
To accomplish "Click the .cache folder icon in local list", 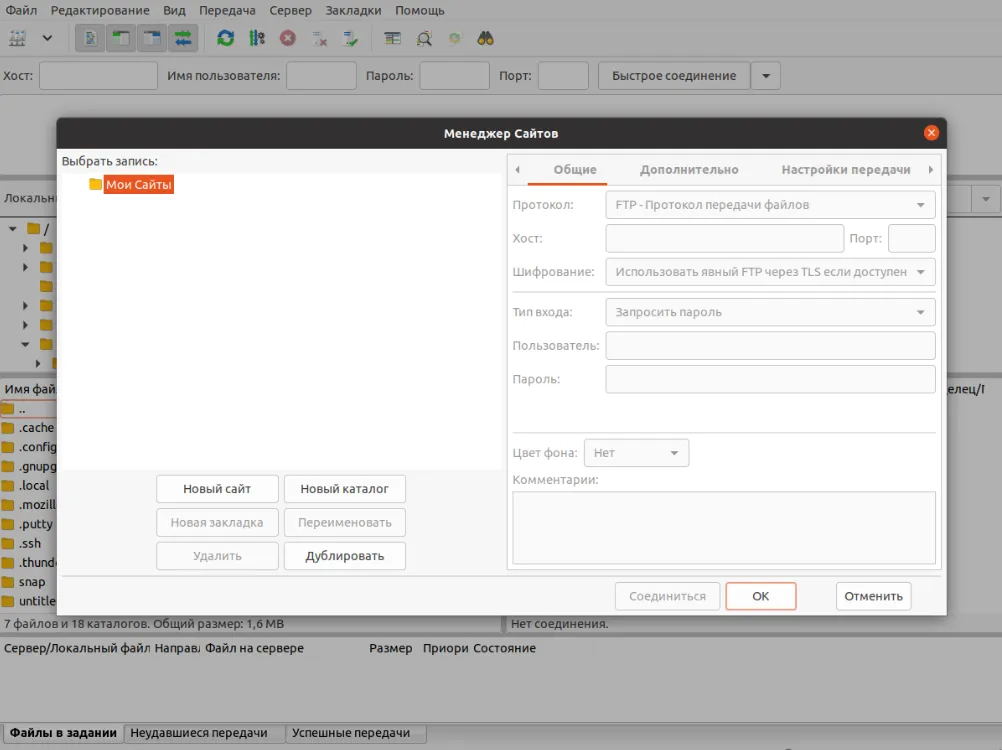I will pyautogui.click(x=8, y=428).
